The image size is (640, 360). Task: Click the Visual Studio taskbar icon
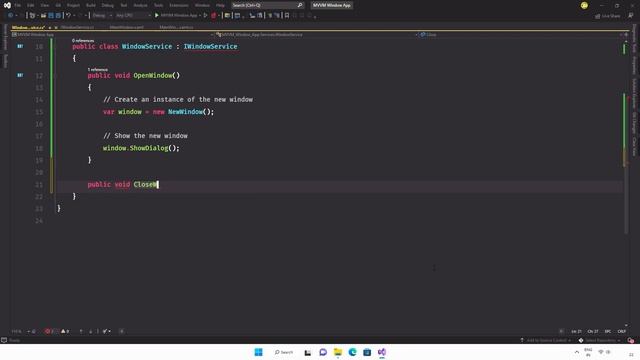click(382, 352)
